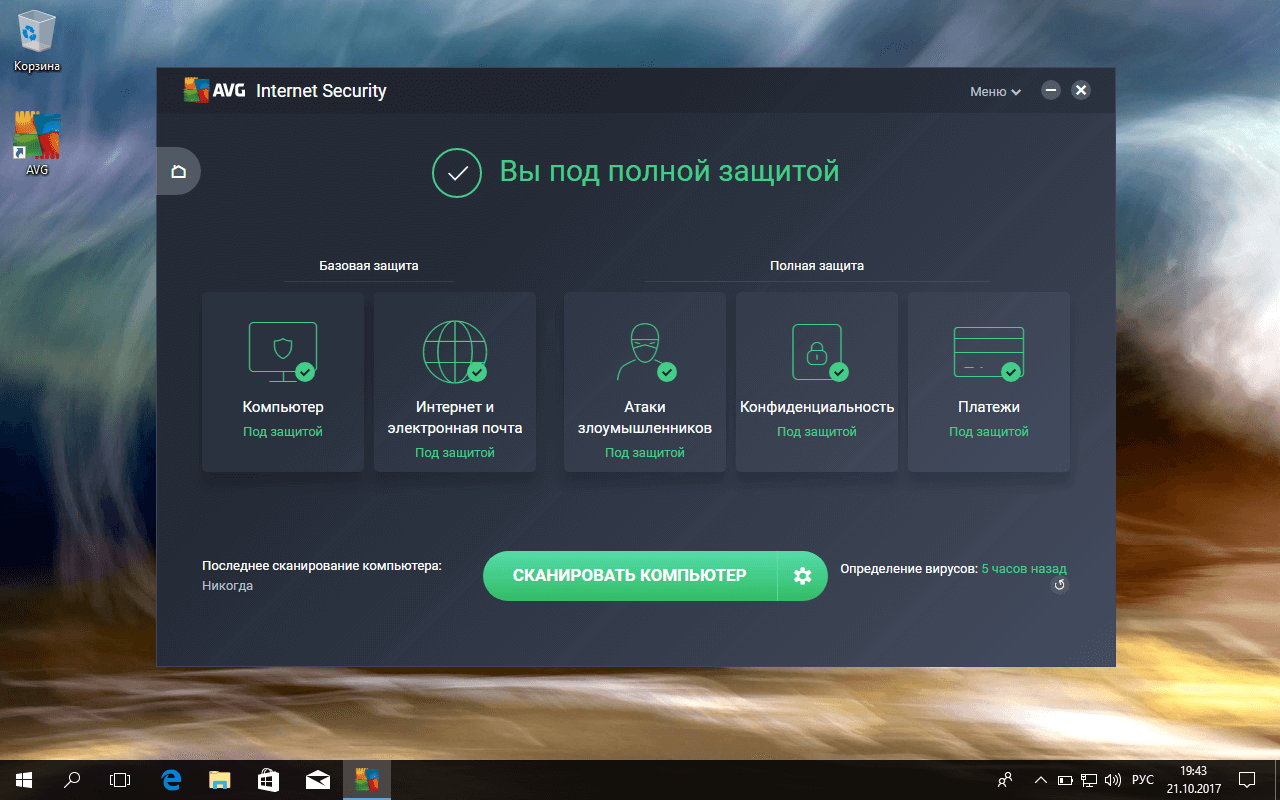Viewport: 1280px width, 800px height.
Task: Select the hacker attacks icon
Action: [x=644, y=351]
